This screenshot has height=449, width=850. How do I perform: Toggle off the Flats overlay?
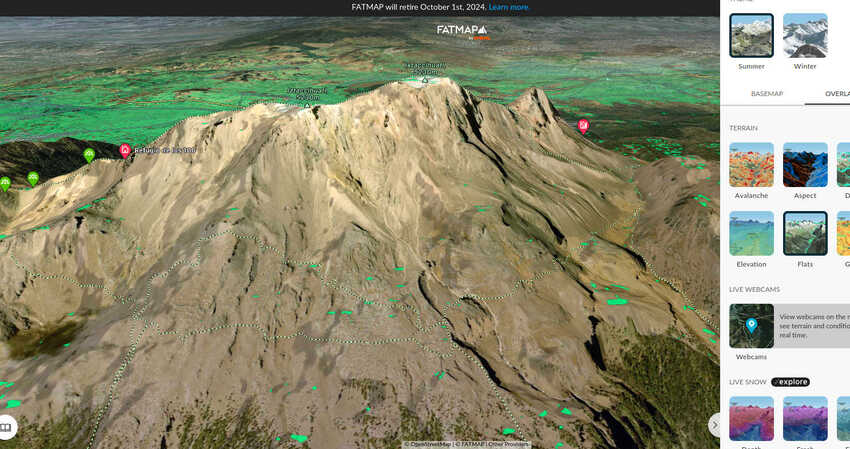[x=805, y=234]
